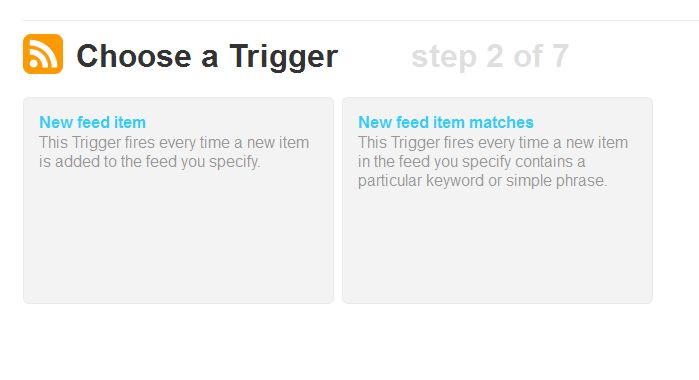Click the number 7 in the step indicator

pos(560,56)
